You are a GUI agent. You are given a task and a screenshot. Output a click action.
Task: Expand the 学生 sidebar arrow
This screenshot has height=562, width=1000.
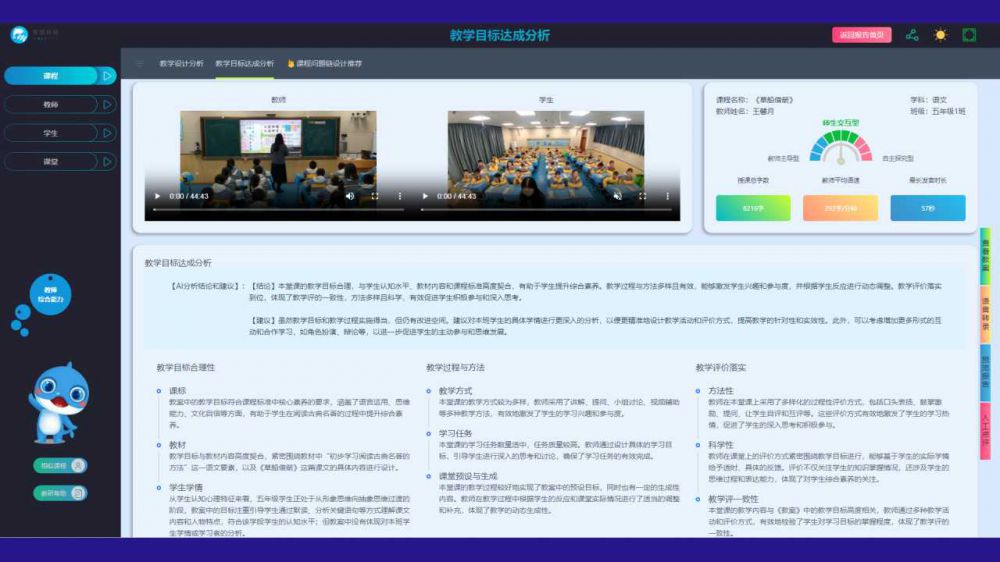point(108,132)
